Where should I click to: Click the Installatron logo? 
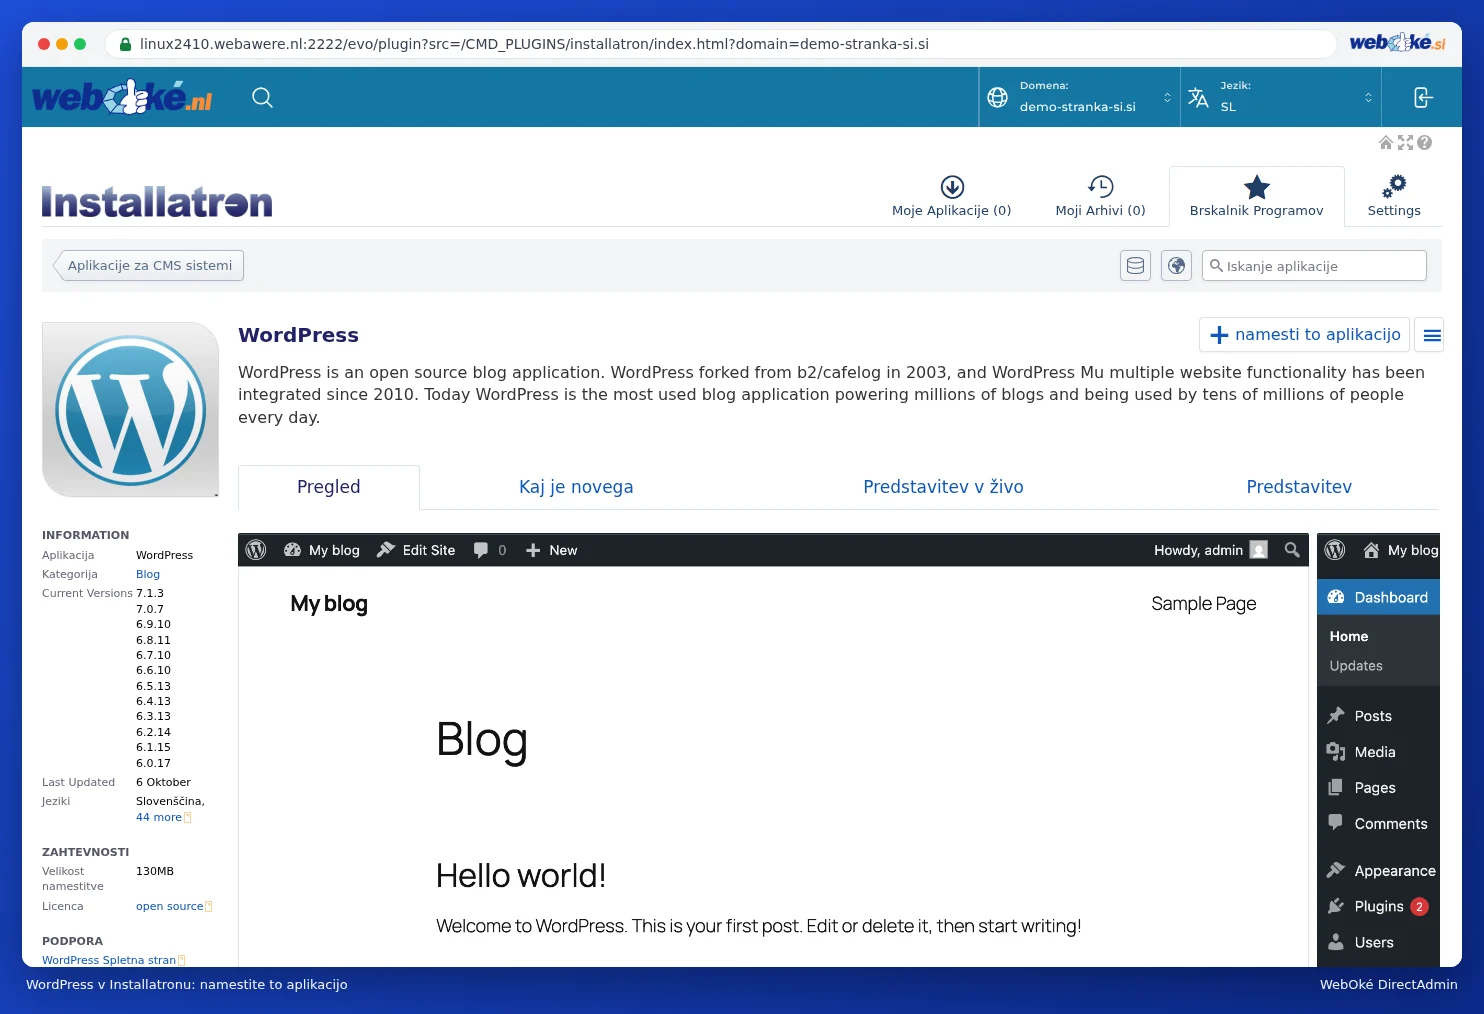point(157,201)
